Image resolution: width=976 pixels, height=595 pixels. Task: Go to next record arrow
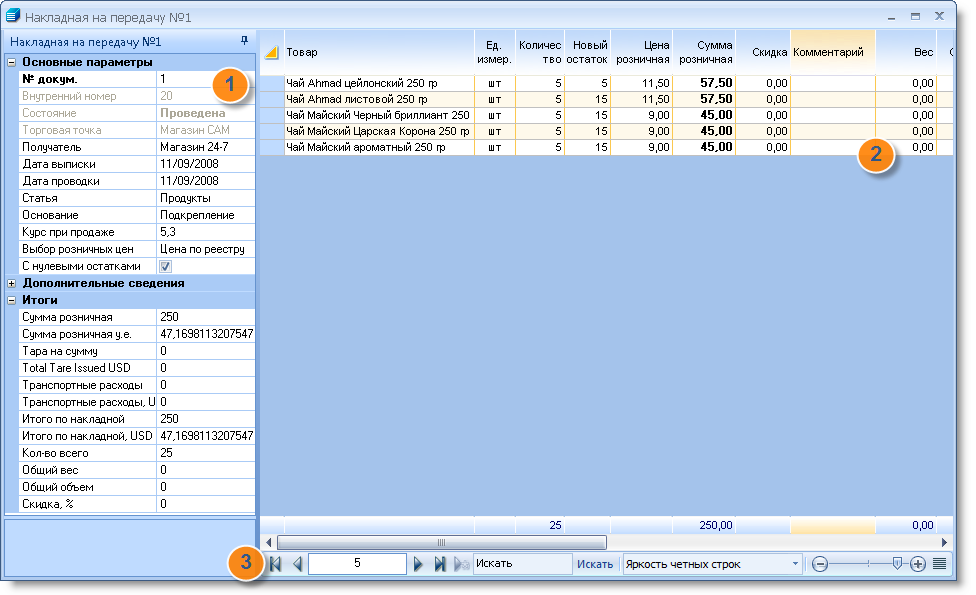[418, 564]
